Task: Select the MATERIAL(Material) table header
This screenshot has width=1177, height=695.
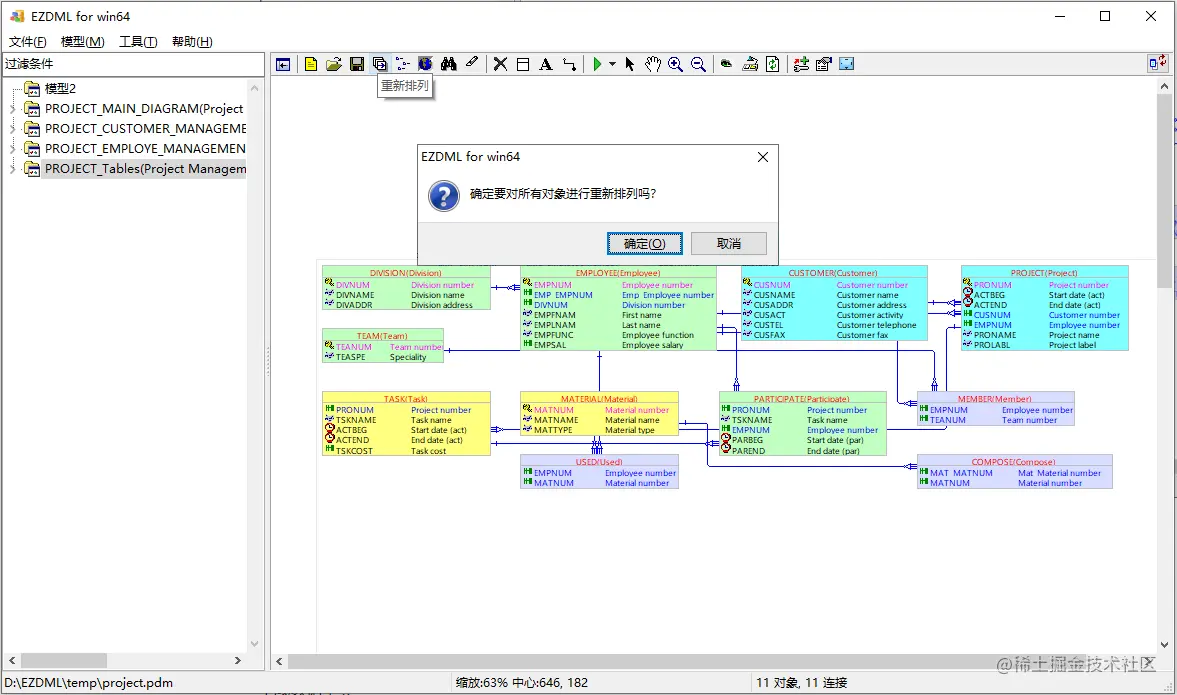Action: tap(599, 399)
